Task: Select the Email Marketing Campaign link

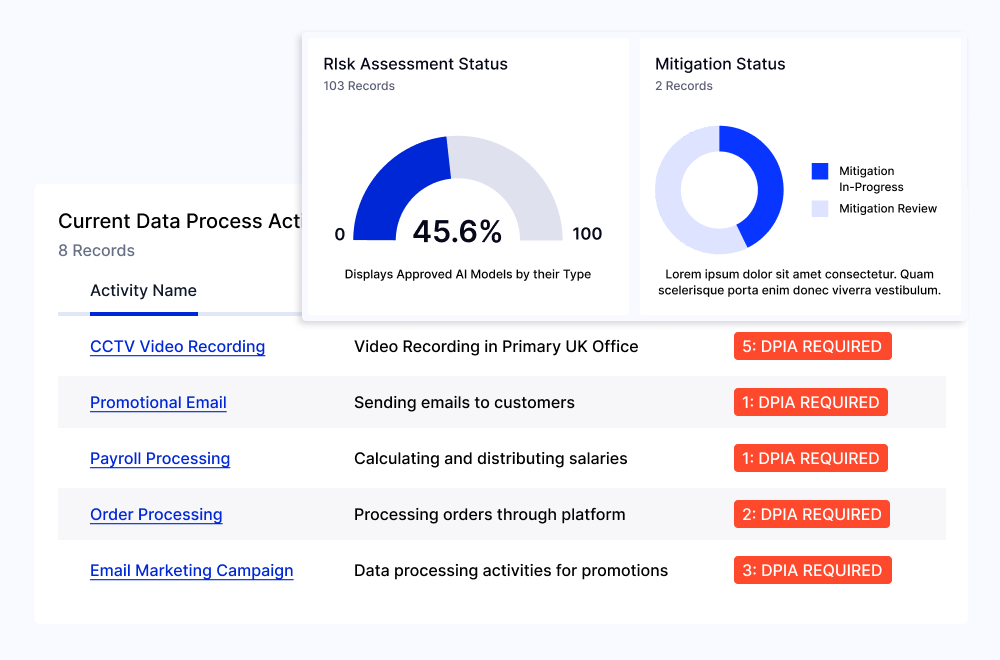Action: click(191, 570)
